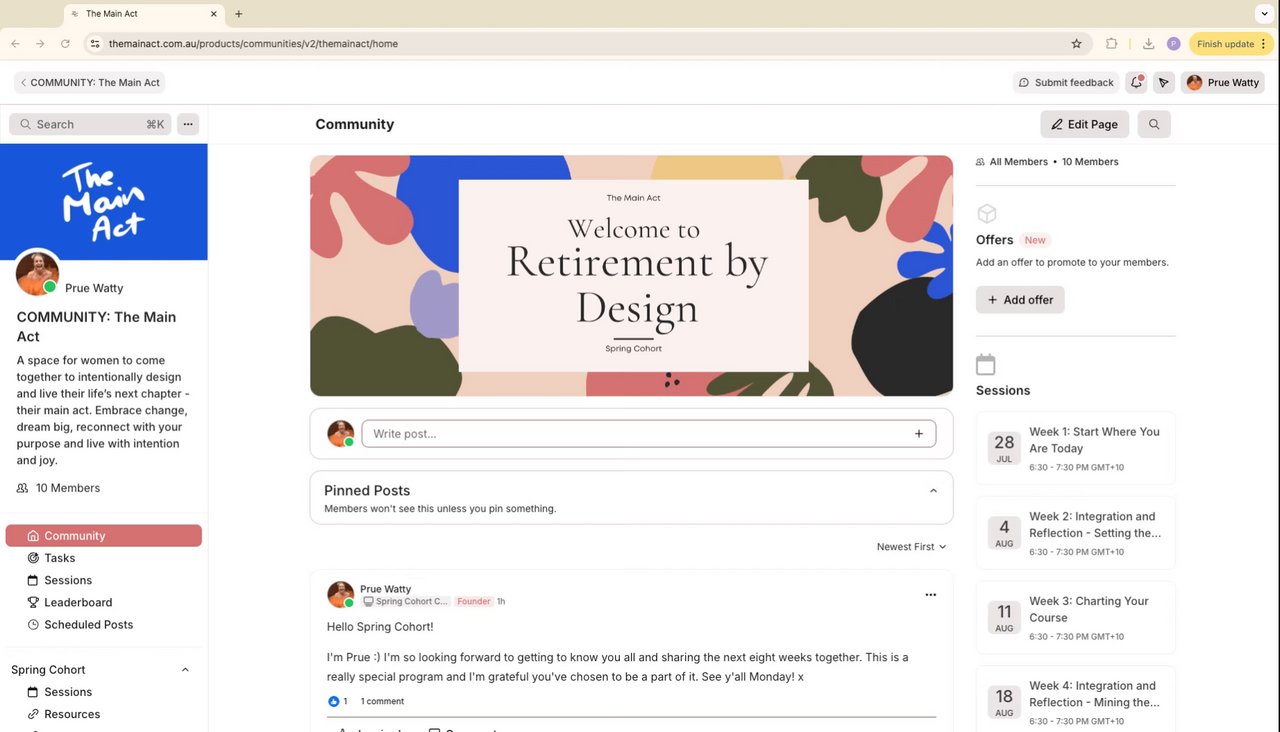Viewport: 1280px width, 732px height.
Task: Open the browser tab list chevron
Action: click(x=1265, y=14)
